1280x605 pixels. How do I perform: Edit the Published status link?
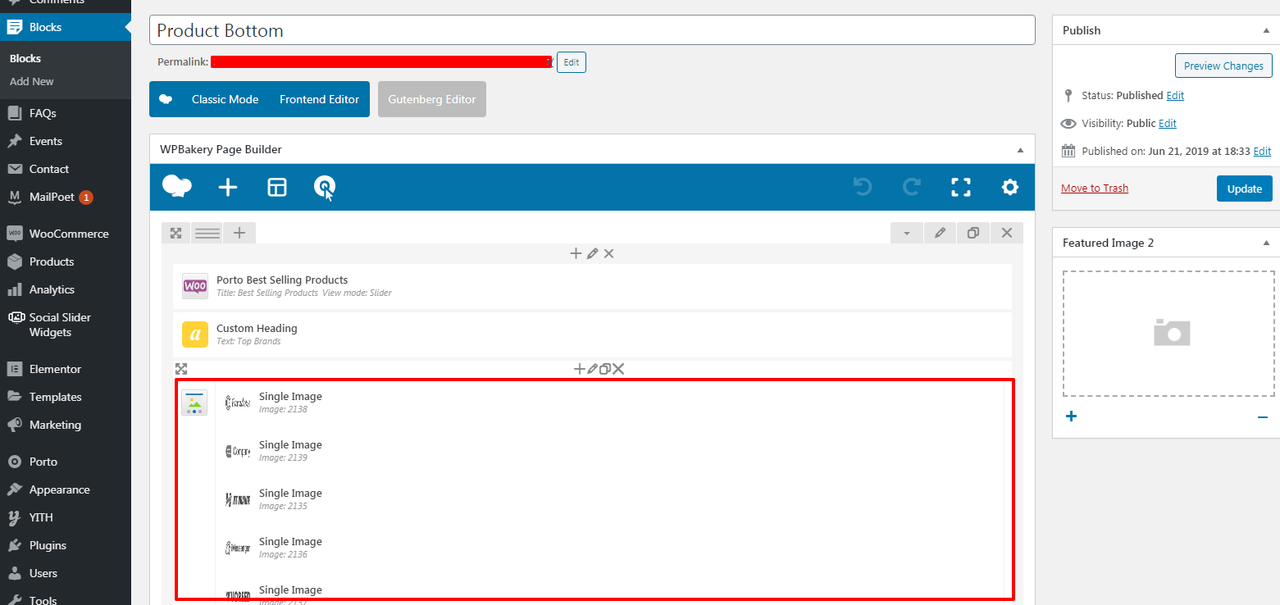point(1175,96)
